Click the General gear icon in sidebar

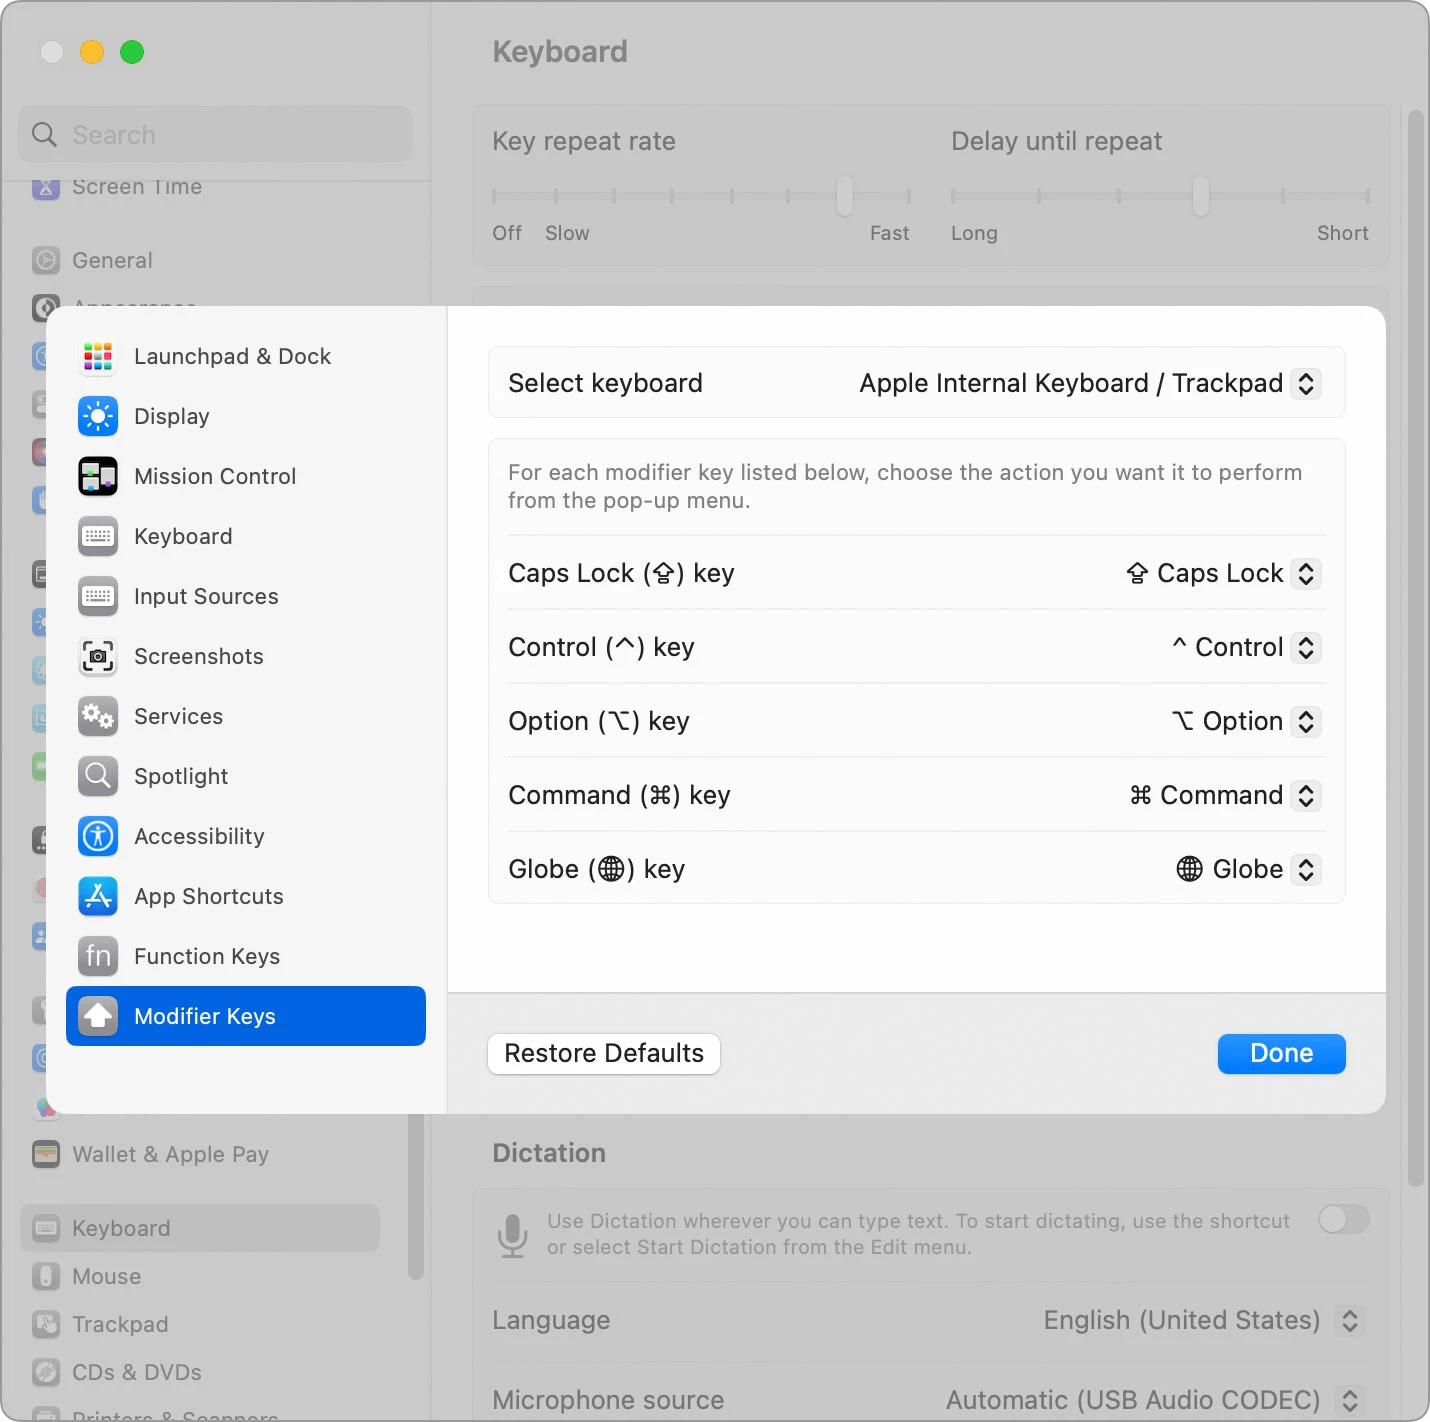click(46, 260)
